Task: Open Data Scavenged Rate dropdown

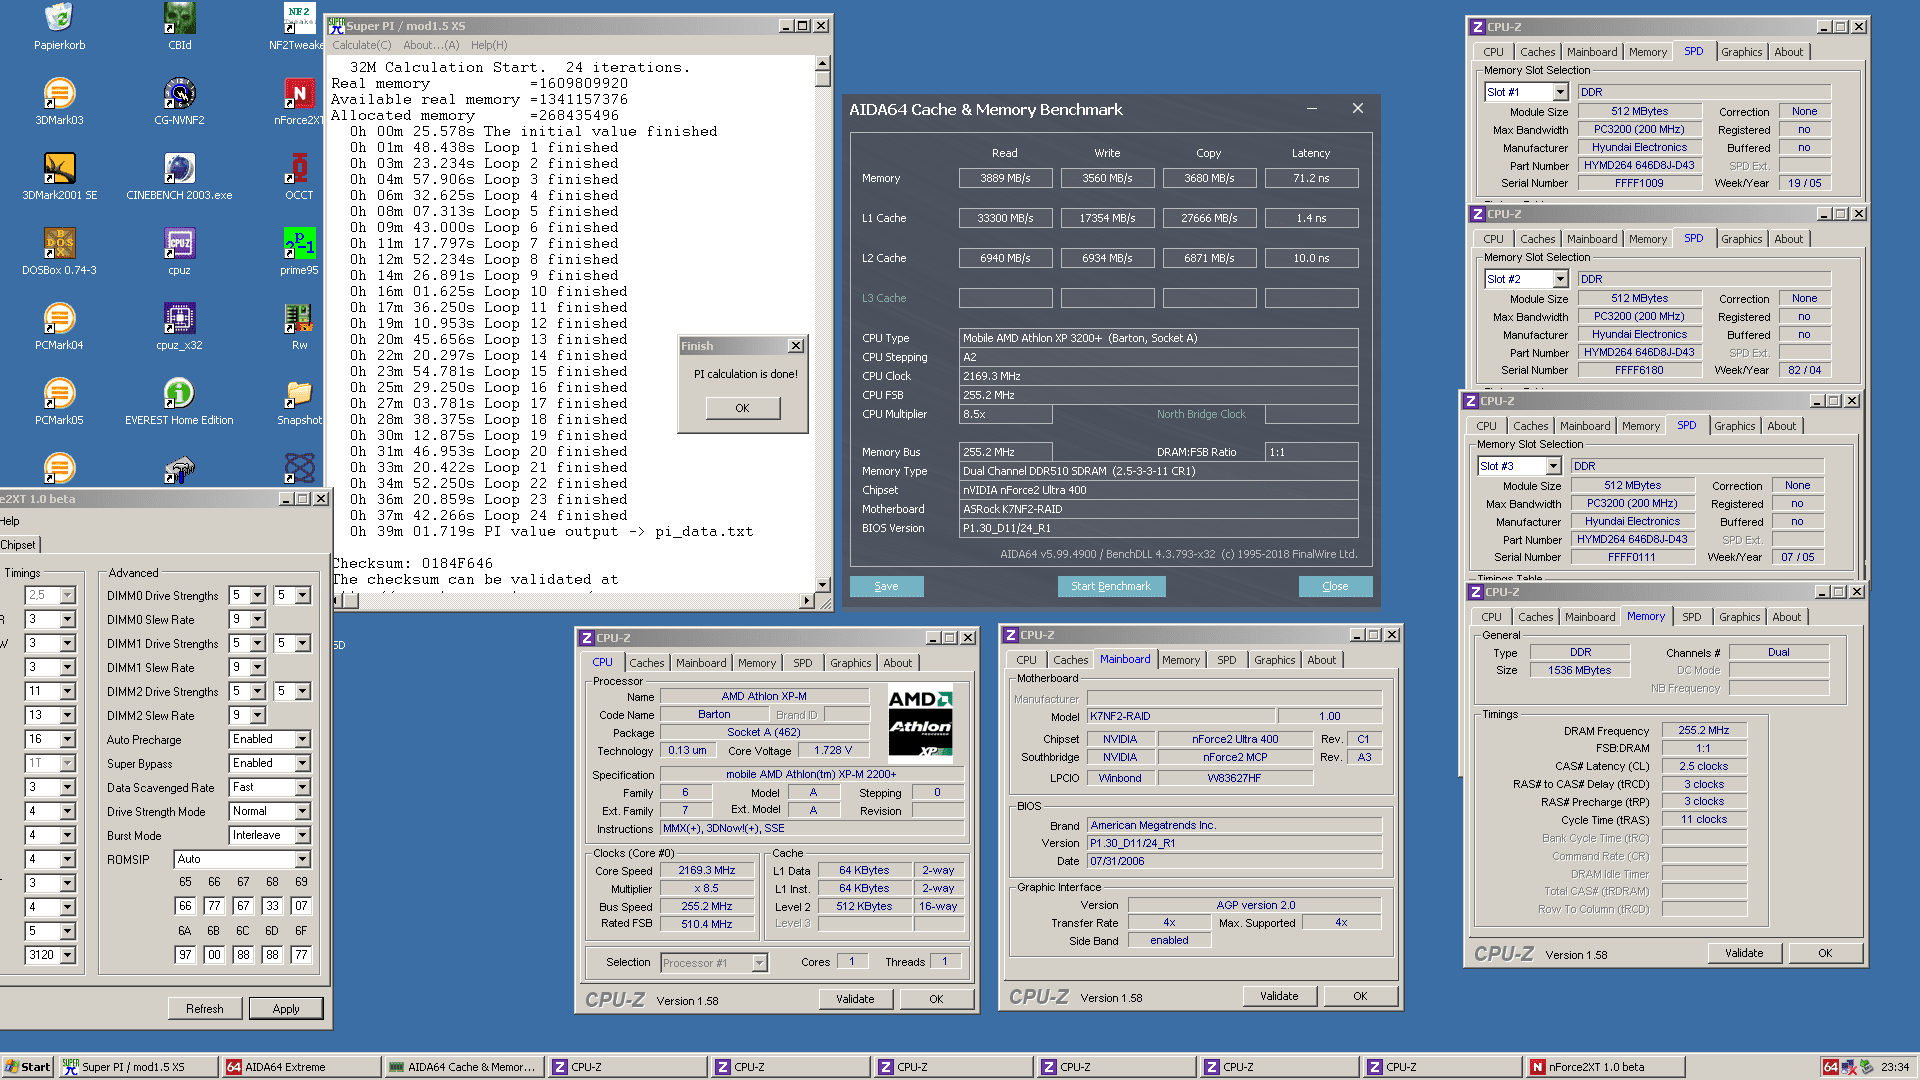Action: [302, 787]
